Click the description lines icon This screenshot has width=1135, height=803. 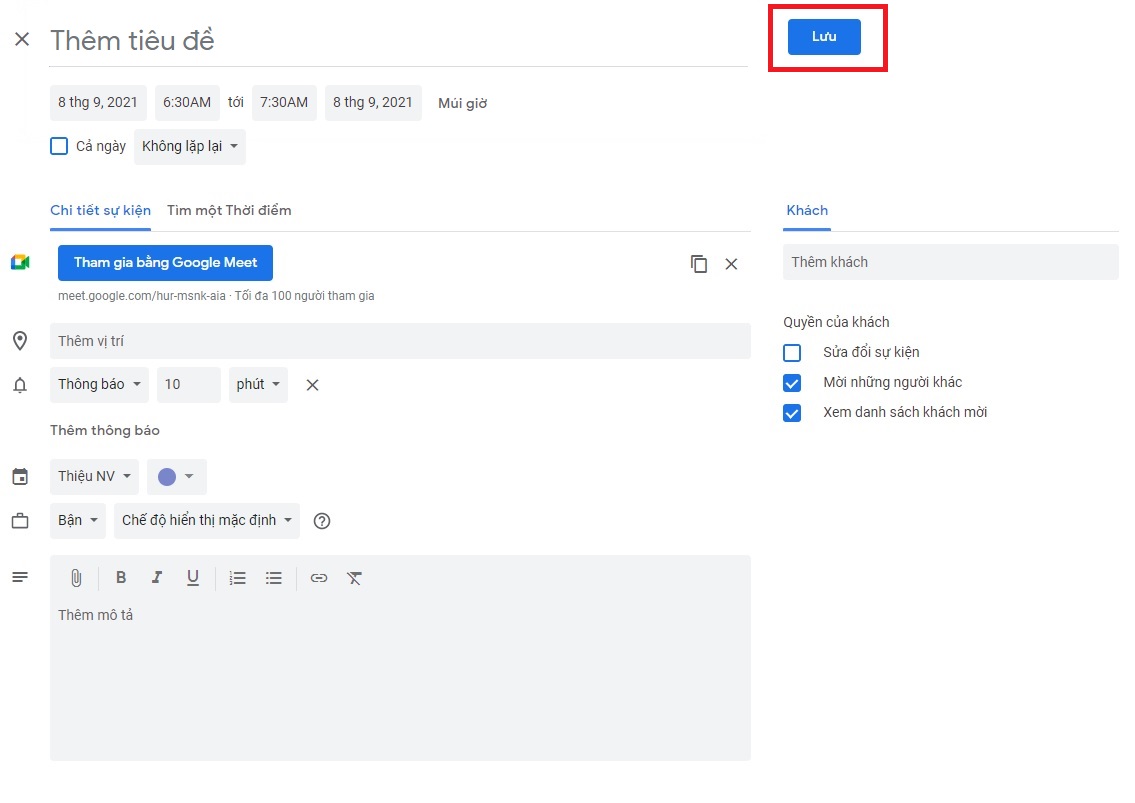20,577
